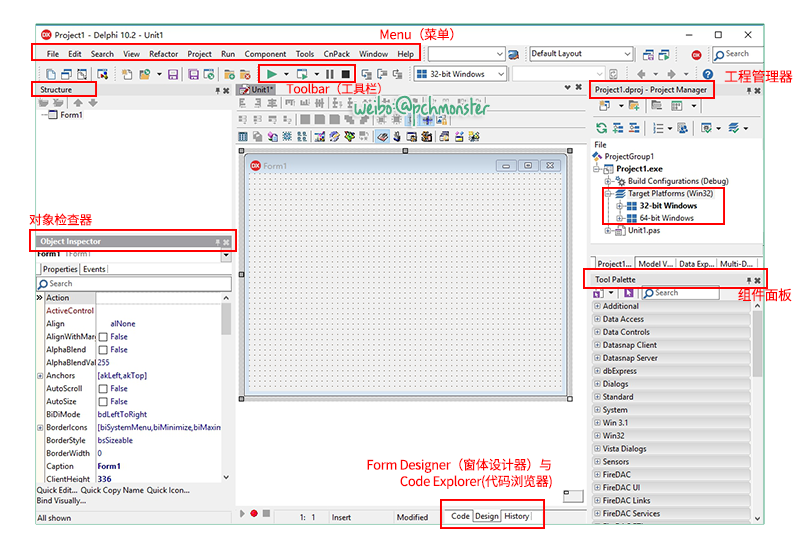This screenshot has width=800, height=549.
Task: Click the Move Down arrow in Structure panel
Action: 92,103
